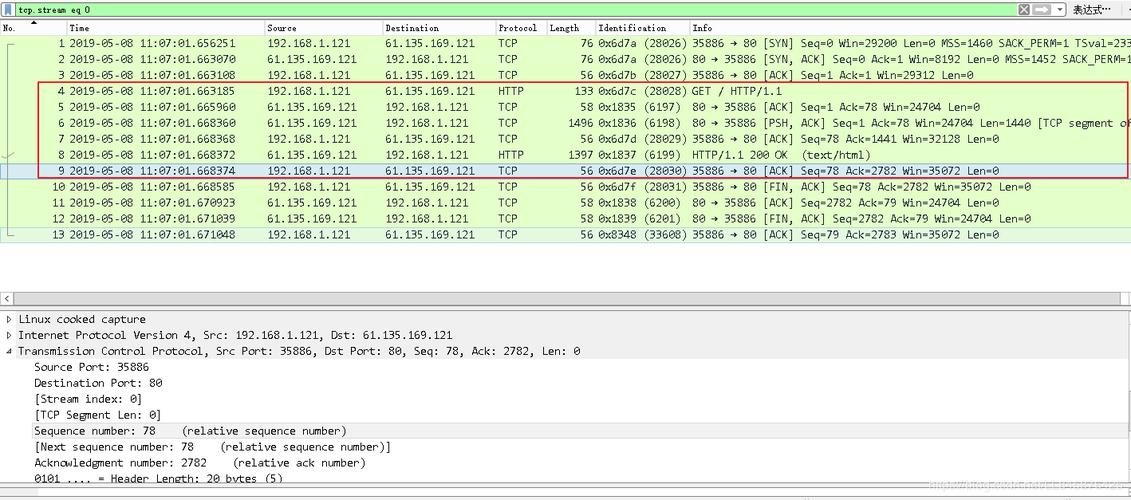Sort by the Info column header
Image resolution: width=1131 pixels, height=500 pixels.
[x=910, y=27]
